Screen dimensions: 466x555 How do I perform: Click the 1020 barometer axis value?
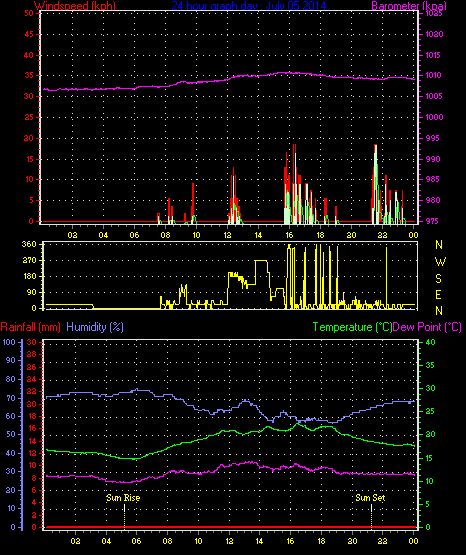(x=434, y=34)
